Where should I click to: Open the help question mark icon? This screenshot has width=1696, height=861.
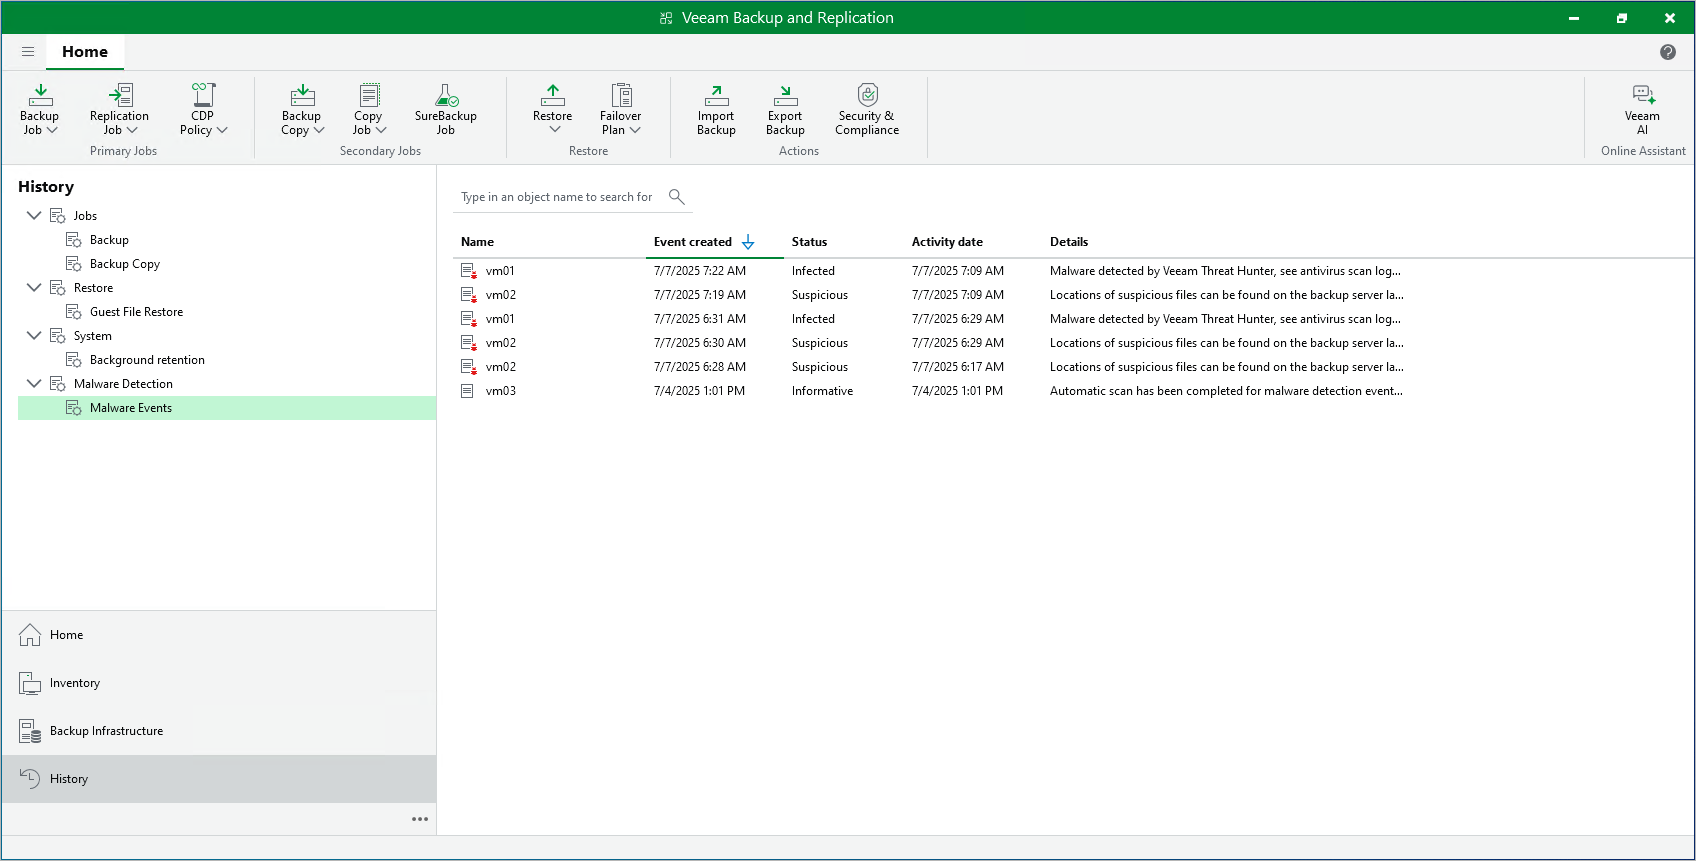pyautogui.click(x=1667, y=52)
